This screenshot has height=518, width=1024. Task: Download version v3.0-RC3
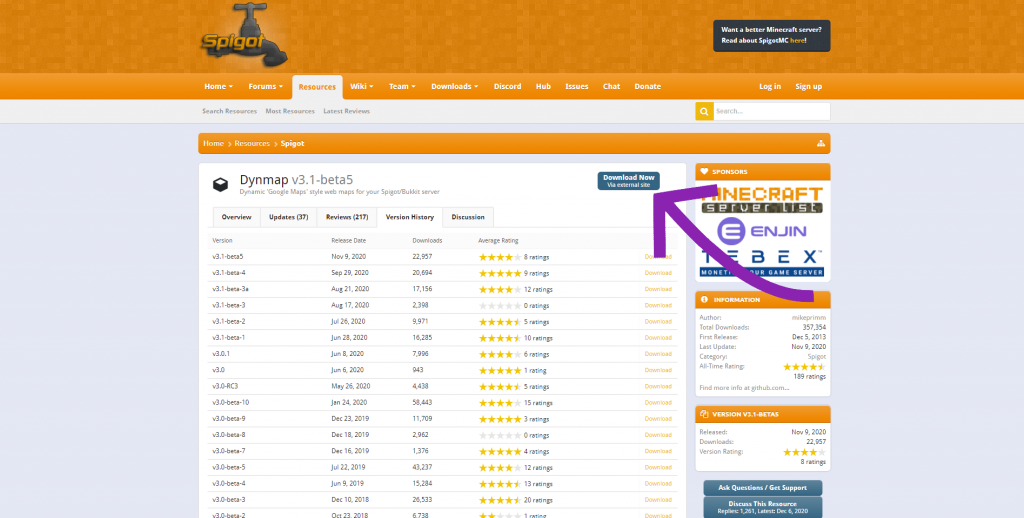click(x=658, y=386)
